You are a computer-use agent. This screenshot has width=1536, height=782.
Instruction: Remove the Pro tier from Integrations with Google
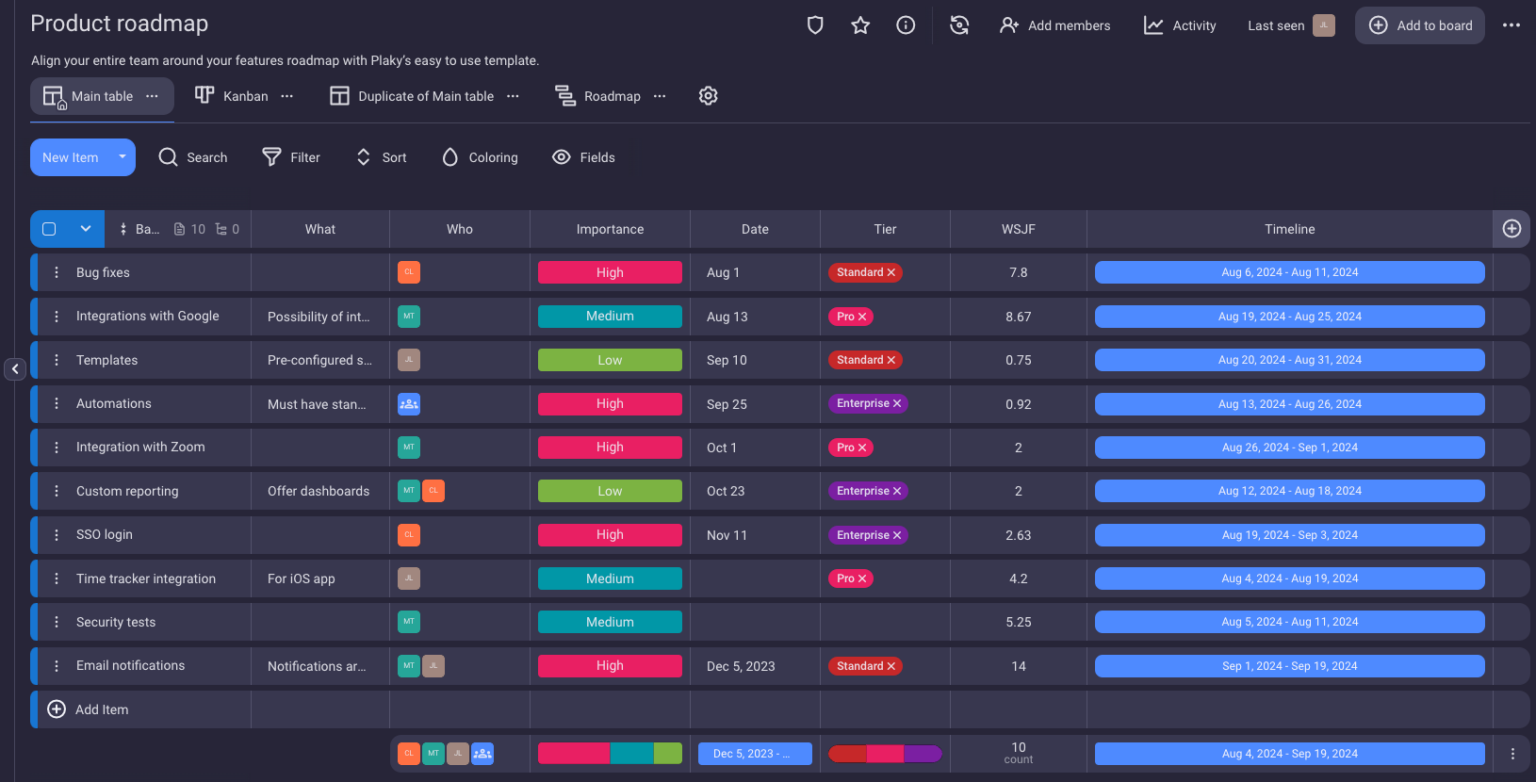(864, 316)
